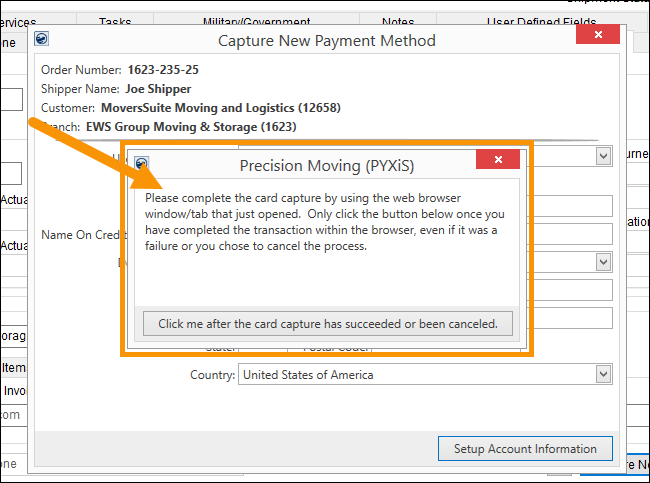The width and height of the screenshot is (650, 483).
Task: Switch to the Tasks tab in background window
Action: (x=115, y=21)
